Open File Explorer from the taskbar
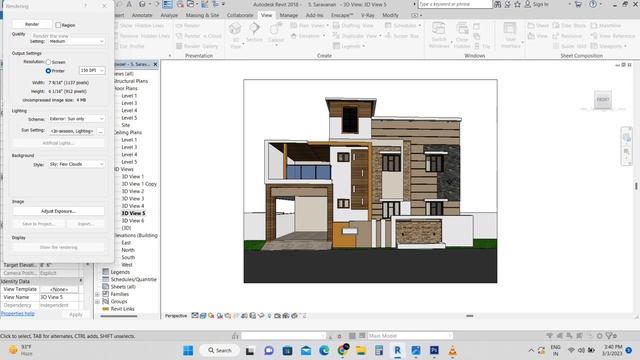The width and height of the screenshot is (640, 360). click(361, 350)
